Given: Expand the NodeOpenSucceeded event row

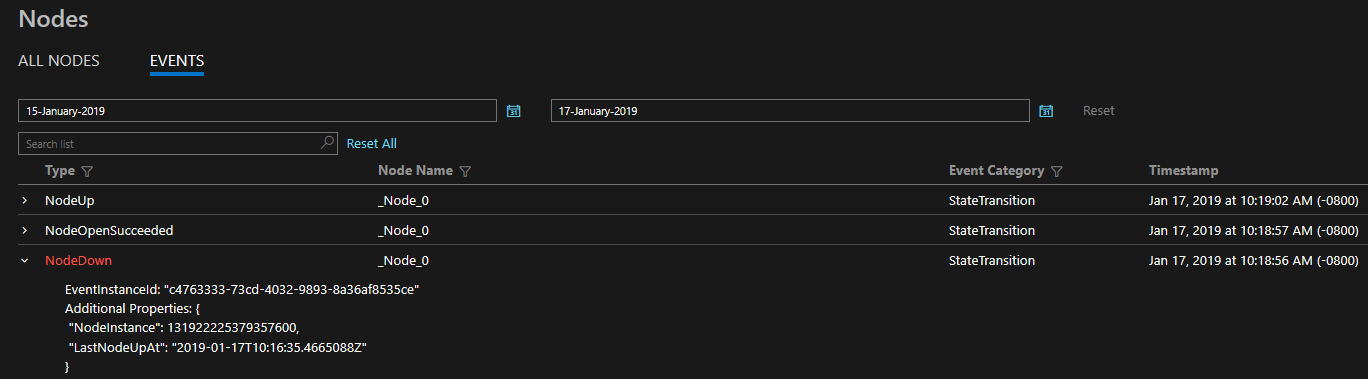Looking at the screenshot, I should [x=25, y=231].
